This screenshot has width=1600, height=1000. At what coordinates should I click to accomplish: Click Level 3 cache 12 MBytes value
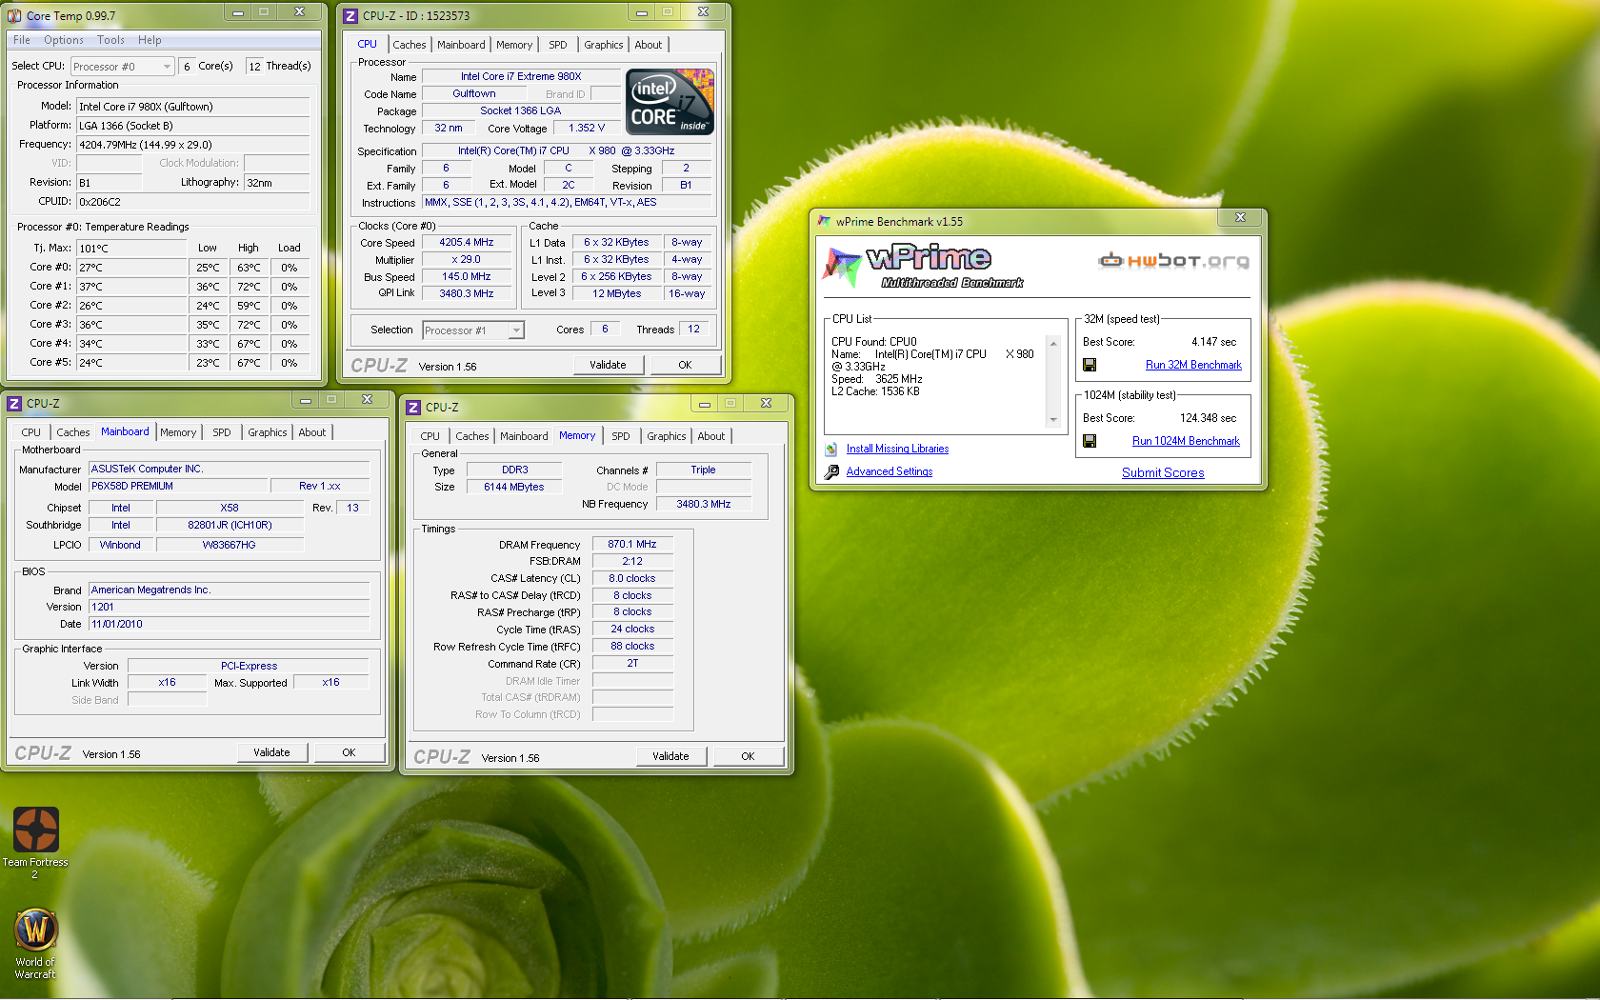(617, 294)
